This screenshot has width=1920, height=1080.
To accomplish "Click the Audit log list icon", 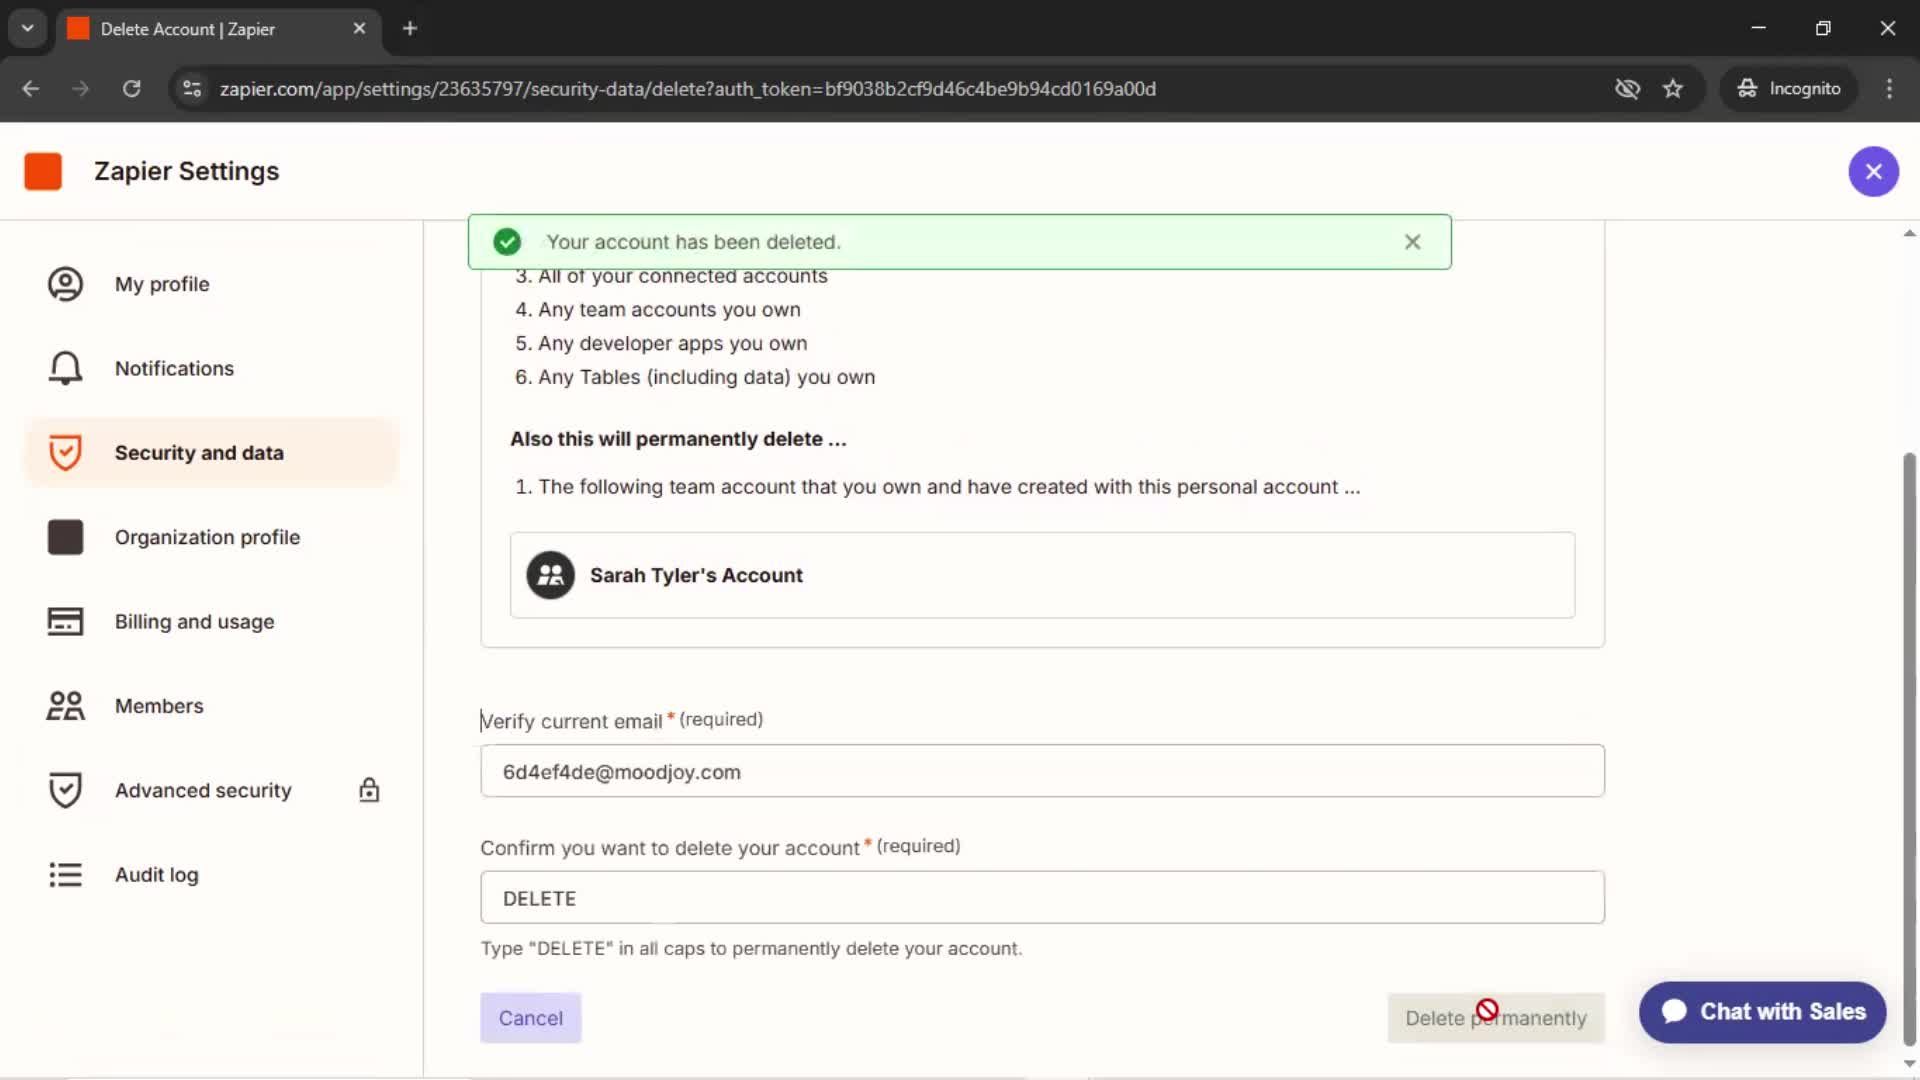I will click(x=66, y=875).
